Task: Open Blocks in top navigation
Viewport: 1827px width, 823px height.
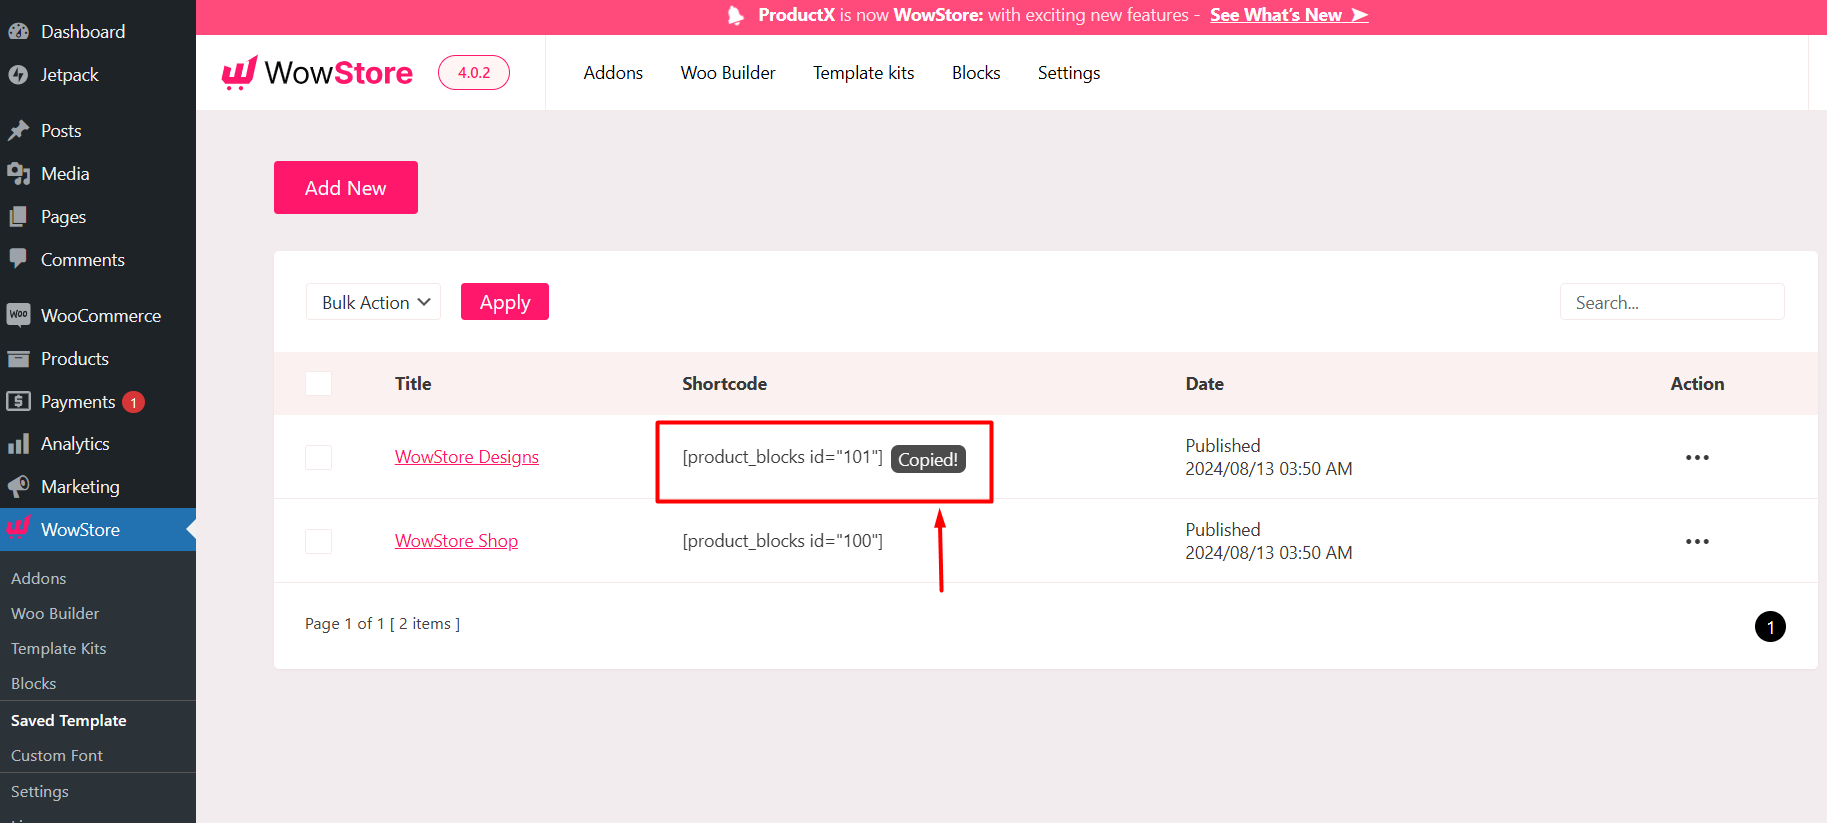Action: [x=976, y=73]
